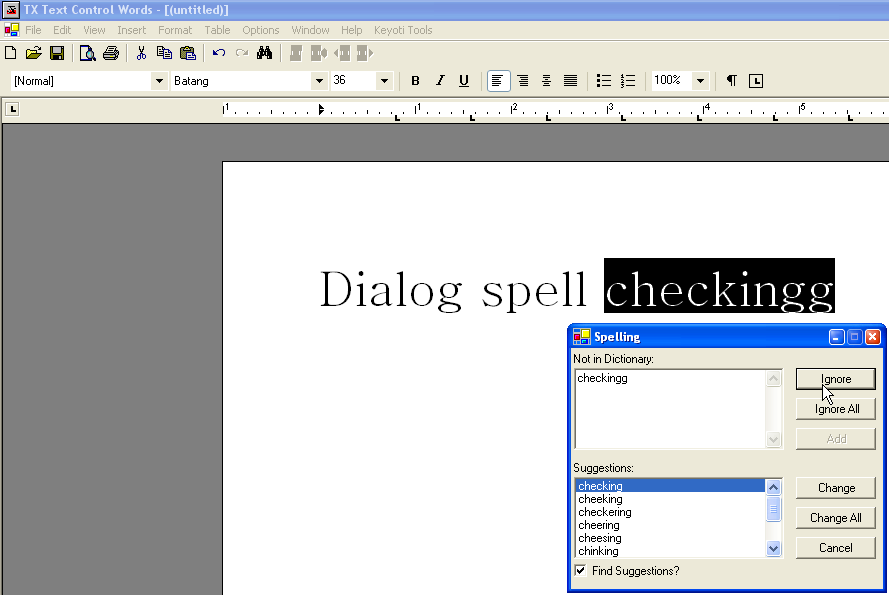Click the tab-stop icon beside the paragraph mark
This screenshot has height=595, width=889.
coord(756,81)
